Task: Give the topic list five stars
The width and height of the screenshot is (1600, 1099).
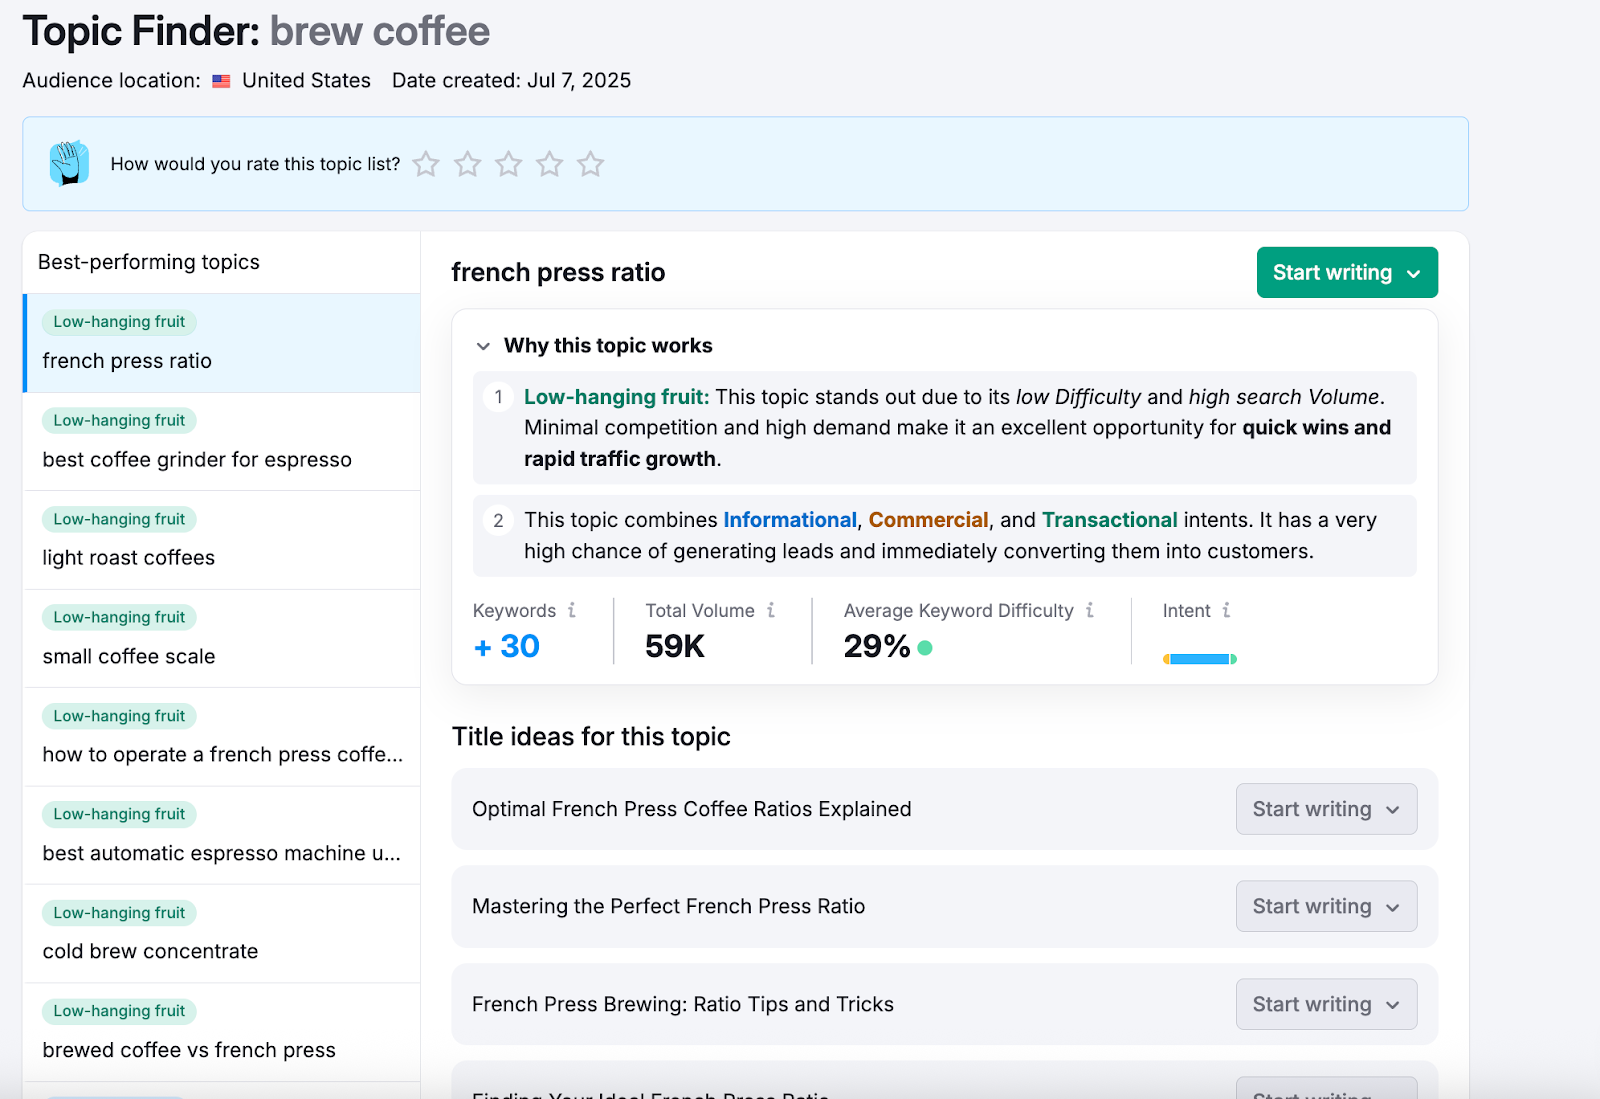Action: coord(591,164)
